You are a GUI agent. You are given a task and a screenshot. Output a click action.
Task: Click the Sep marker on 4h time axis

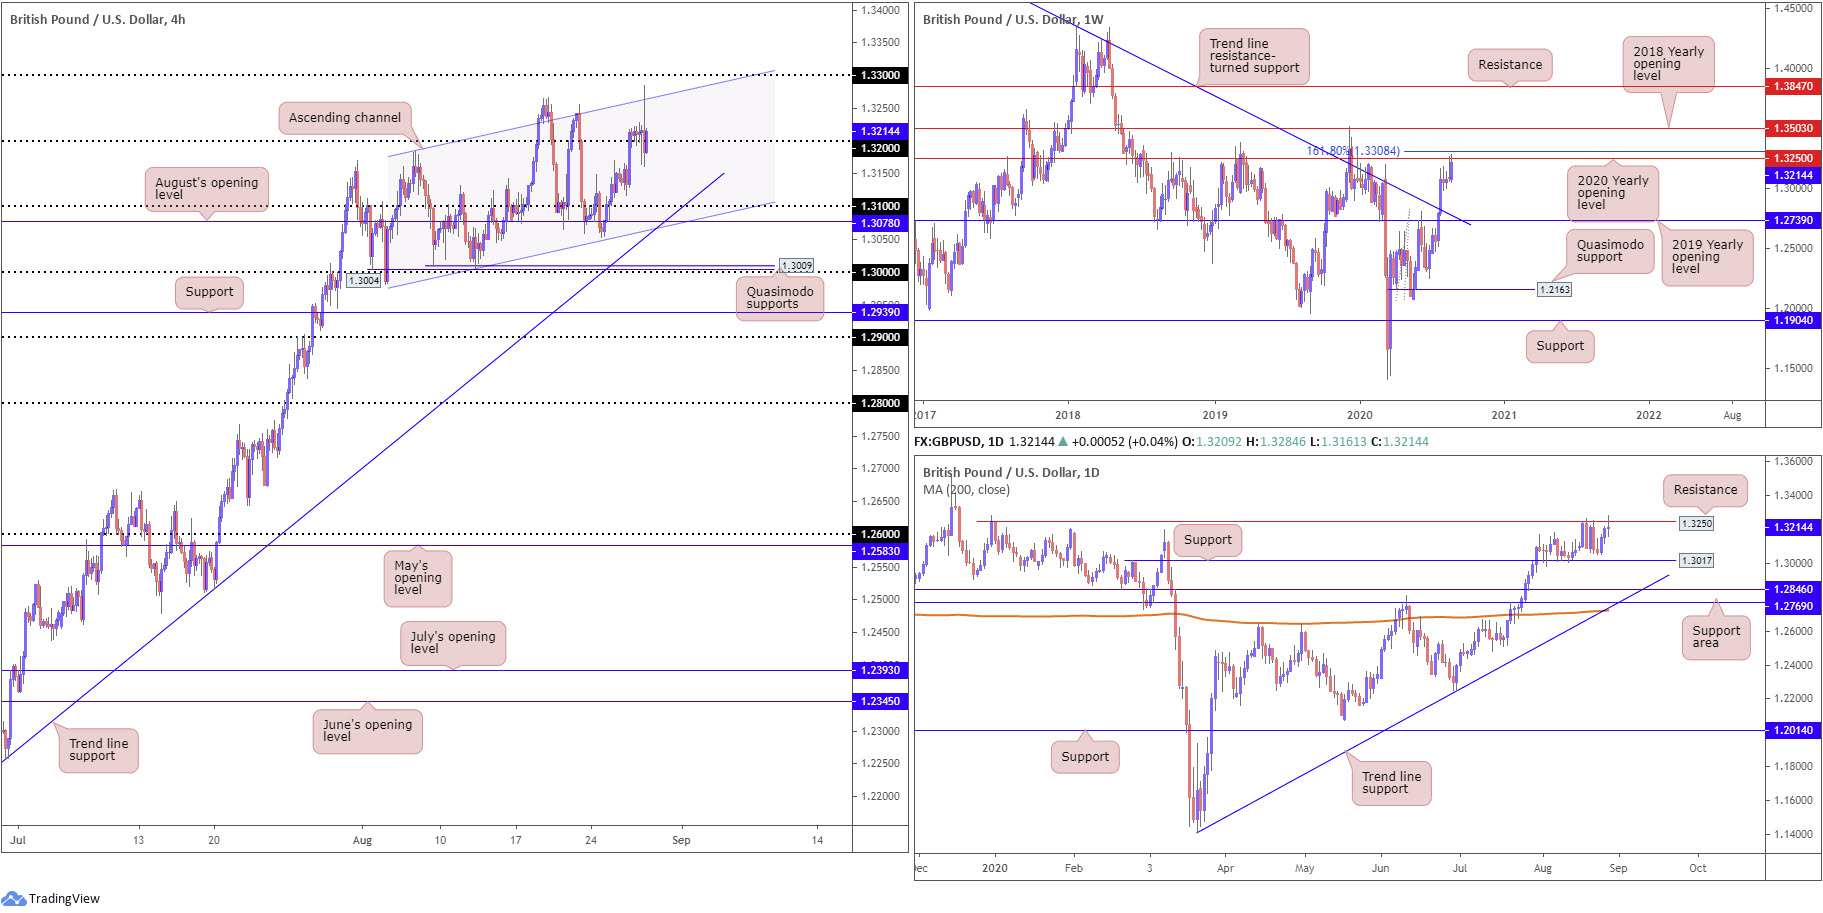click(x=681, y=840)
